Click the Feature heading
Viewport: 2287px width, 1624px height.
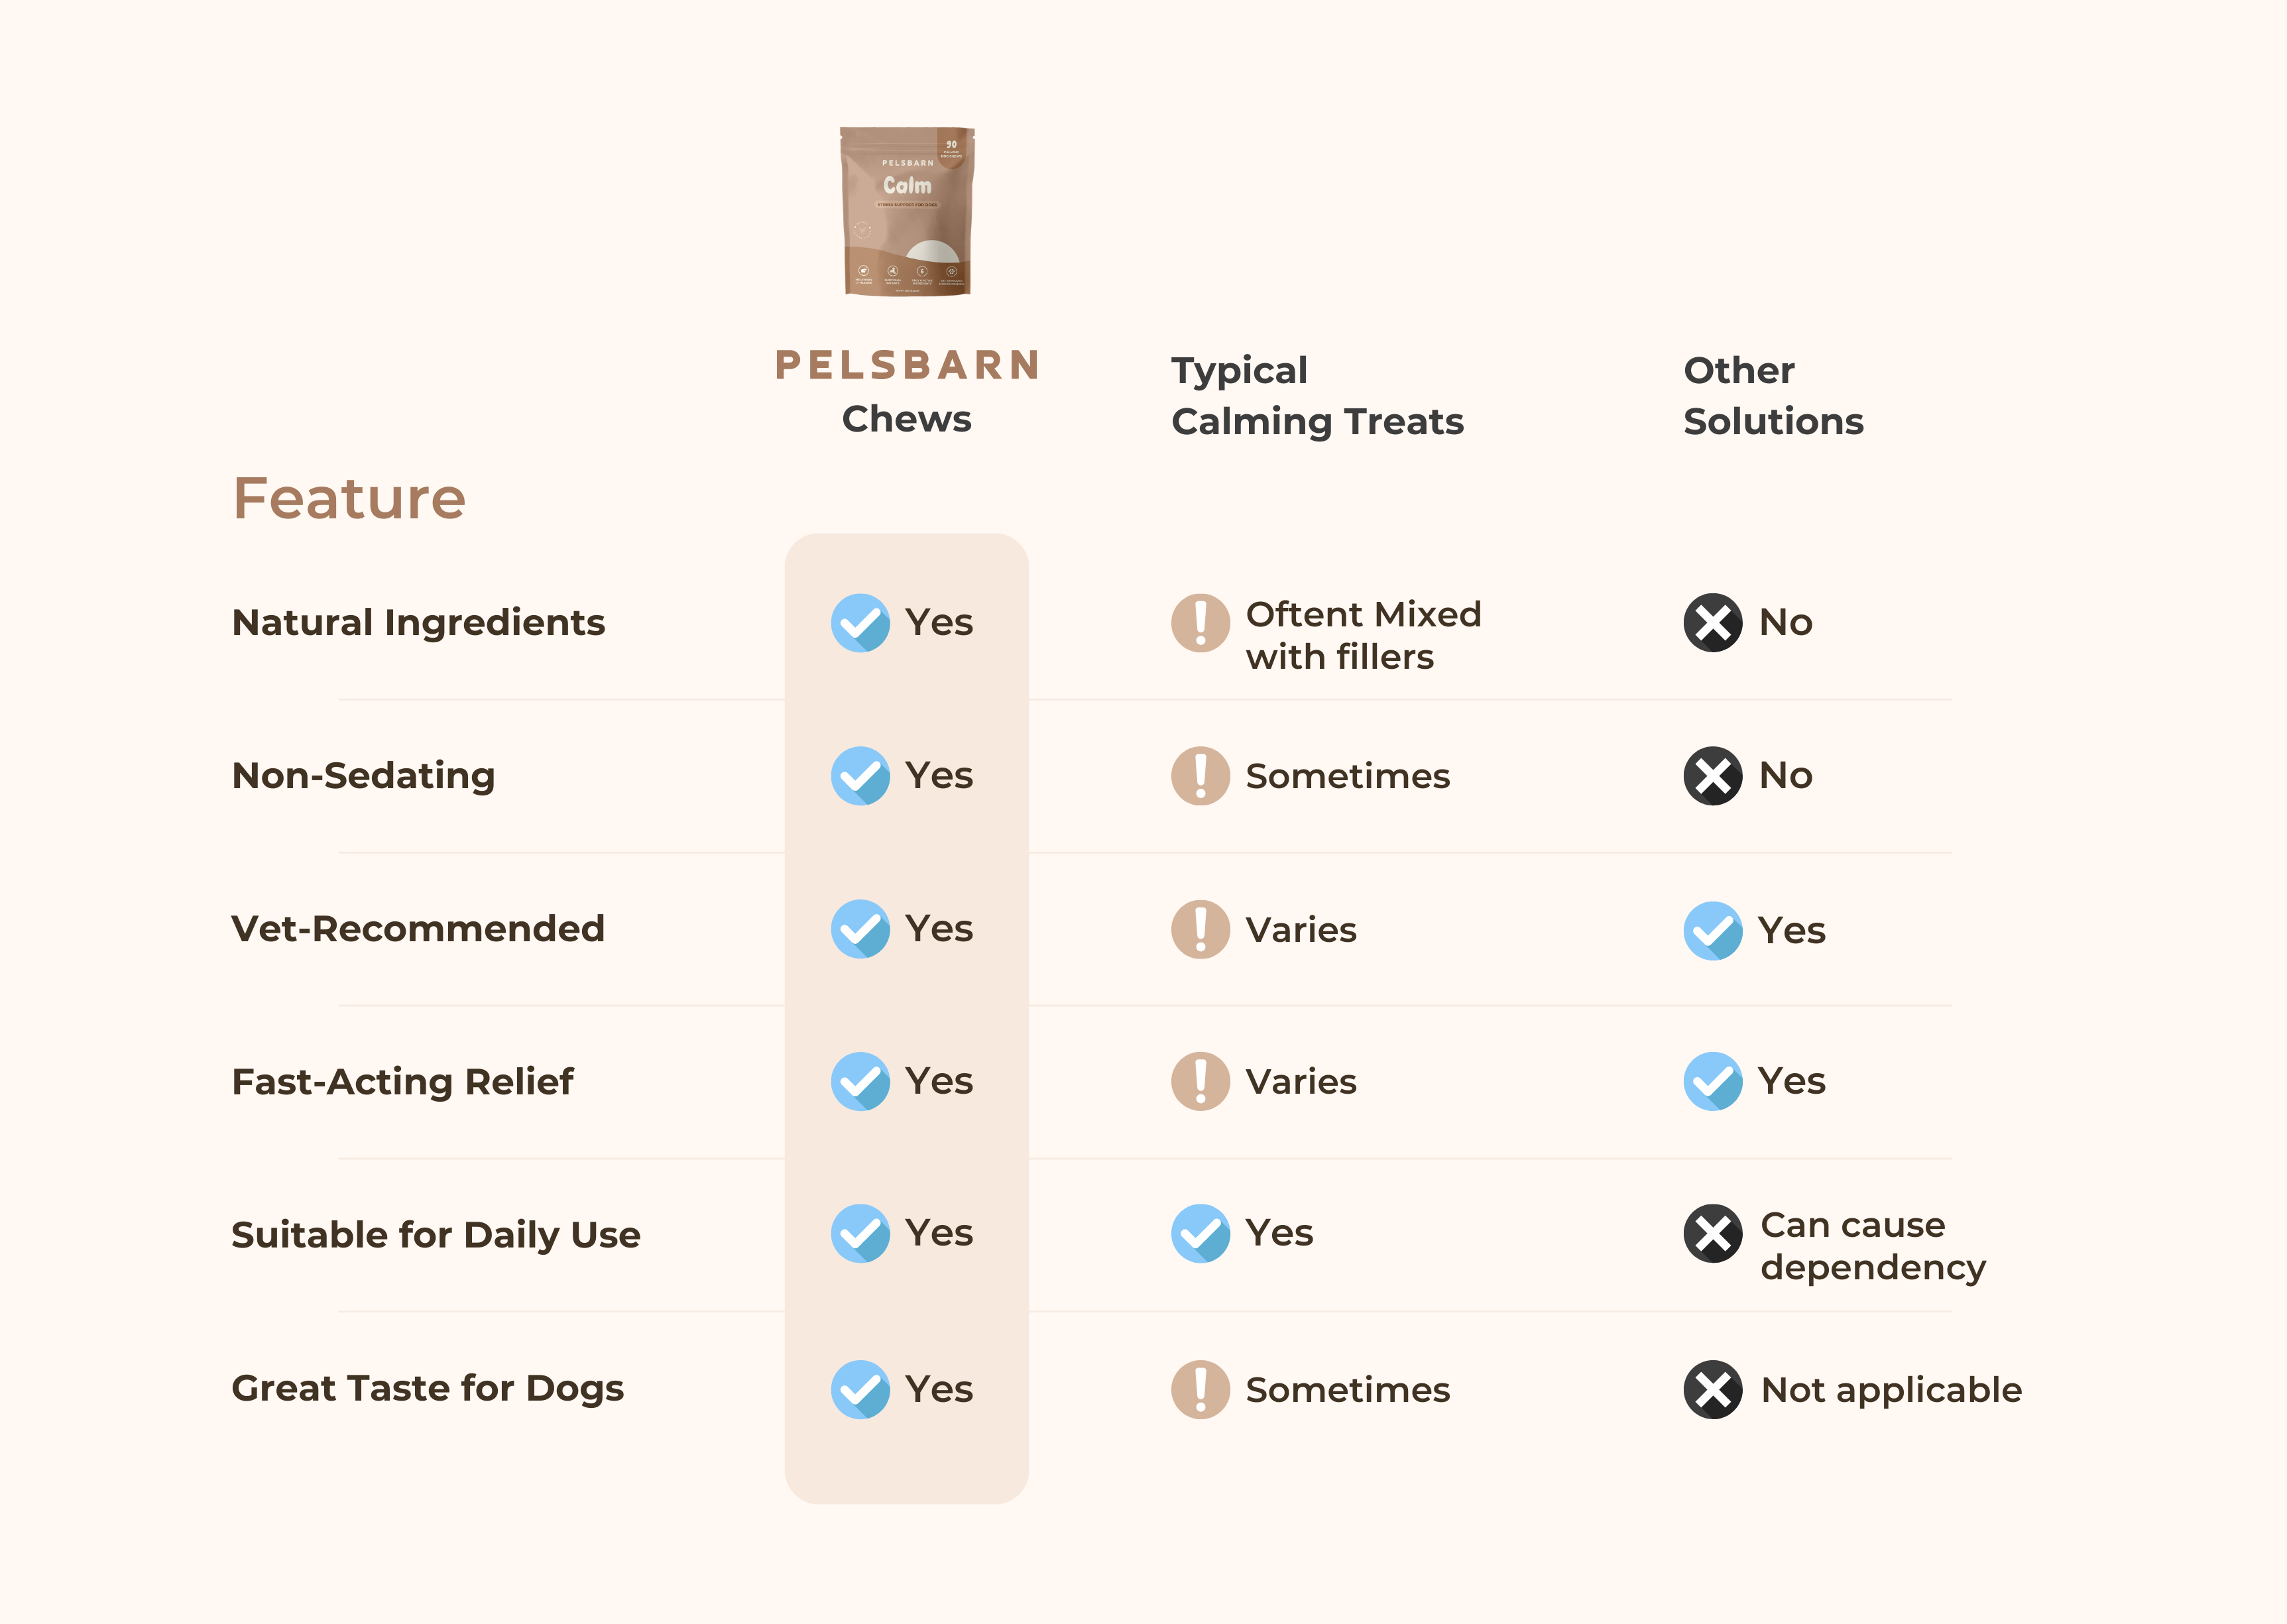pyautogui.click(x=349, y=498)
